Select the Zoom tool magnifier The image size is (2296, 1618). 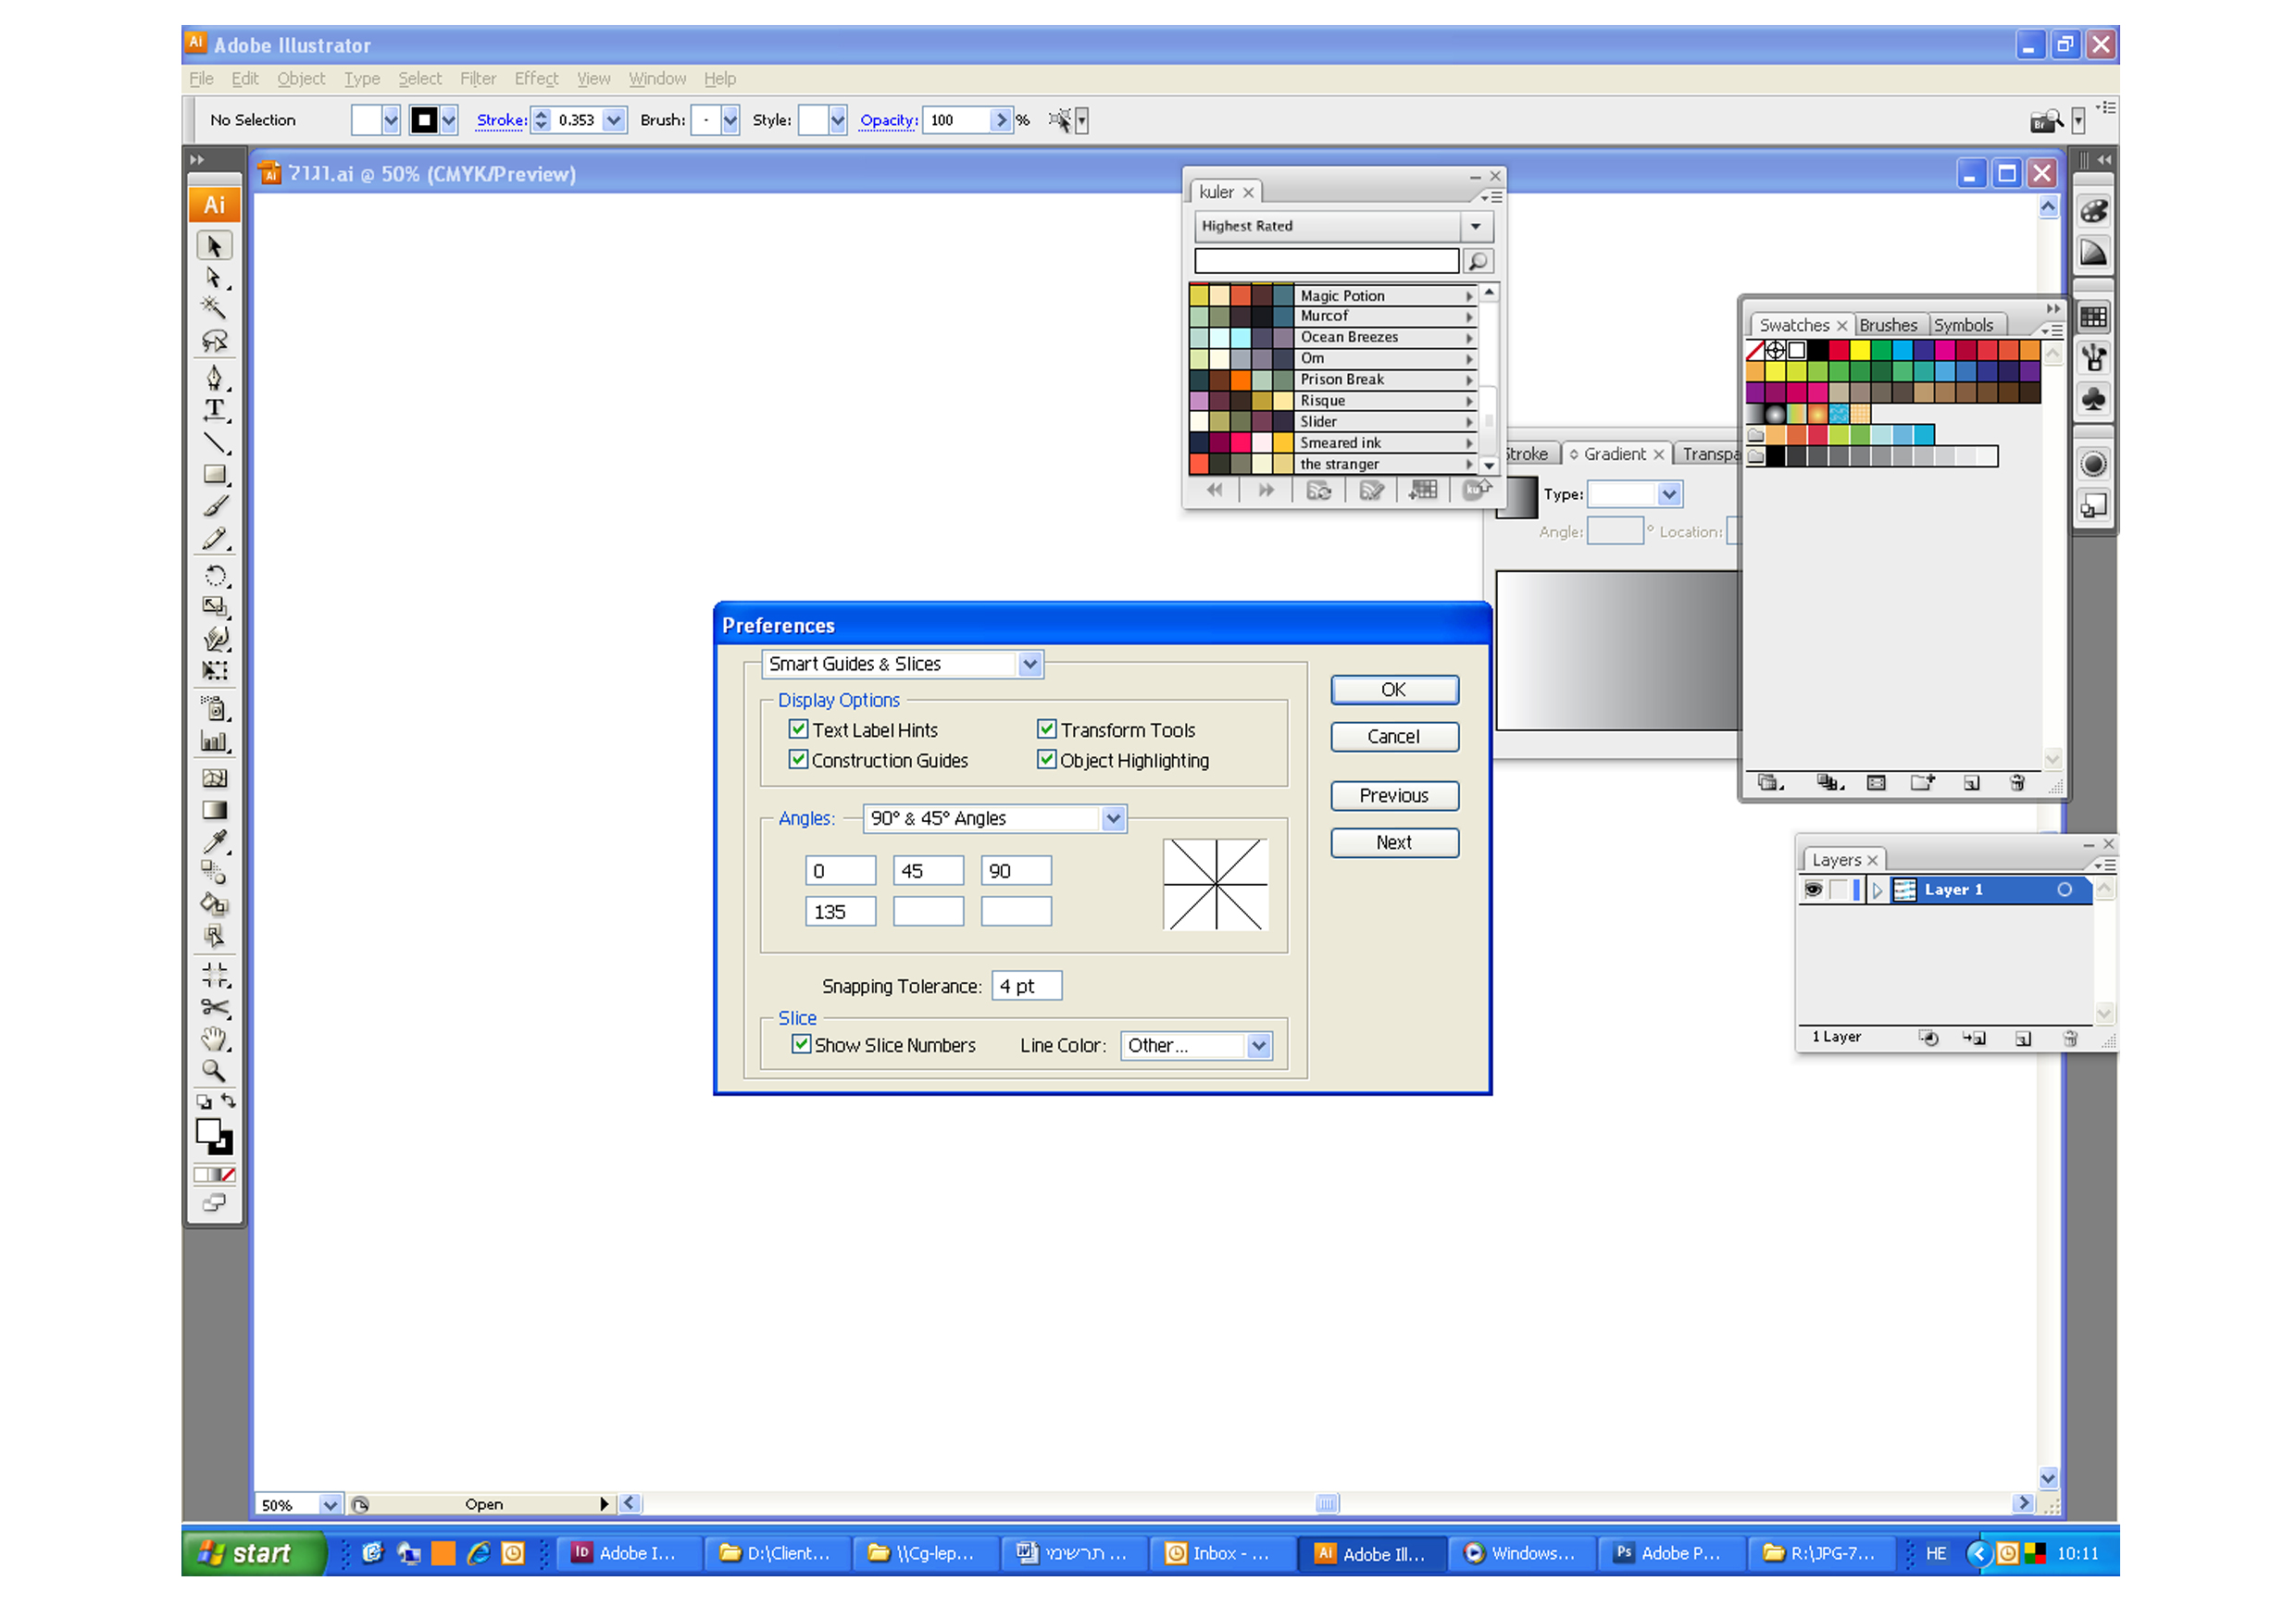[x=213, y=1071]
